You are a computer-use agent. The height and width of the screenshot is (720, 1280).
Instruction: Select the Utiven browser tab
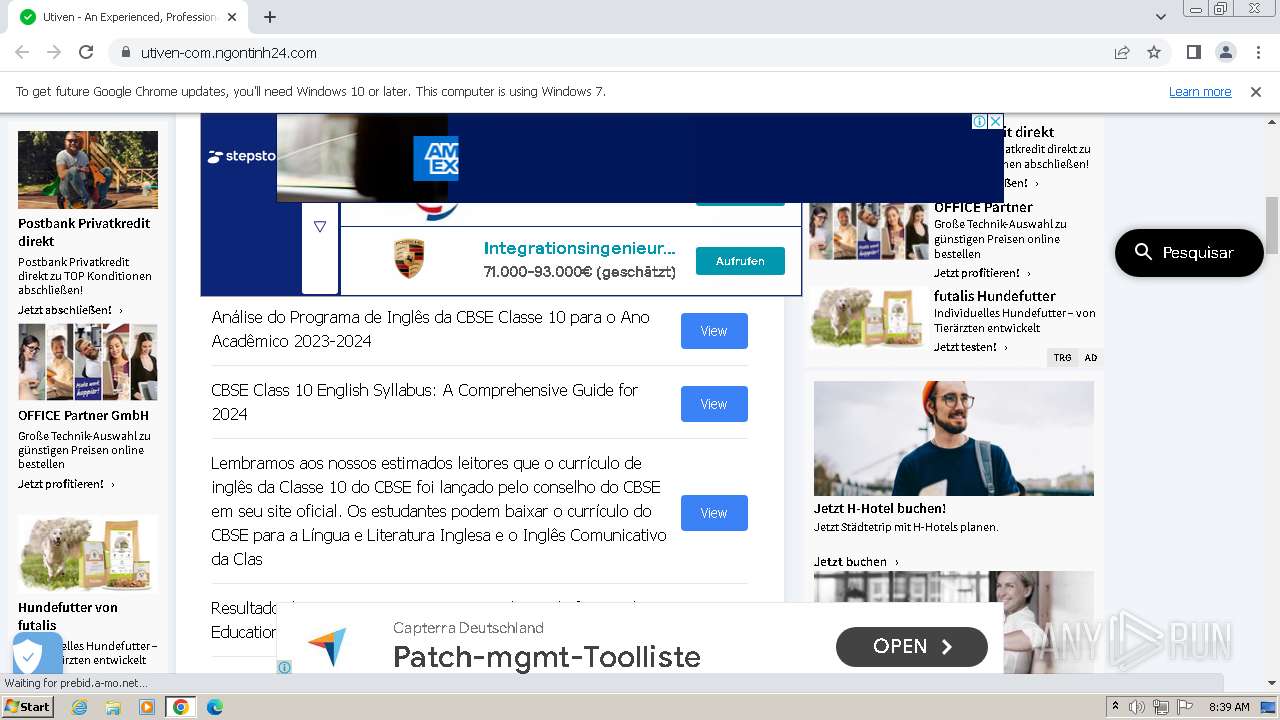coord(129,17)
